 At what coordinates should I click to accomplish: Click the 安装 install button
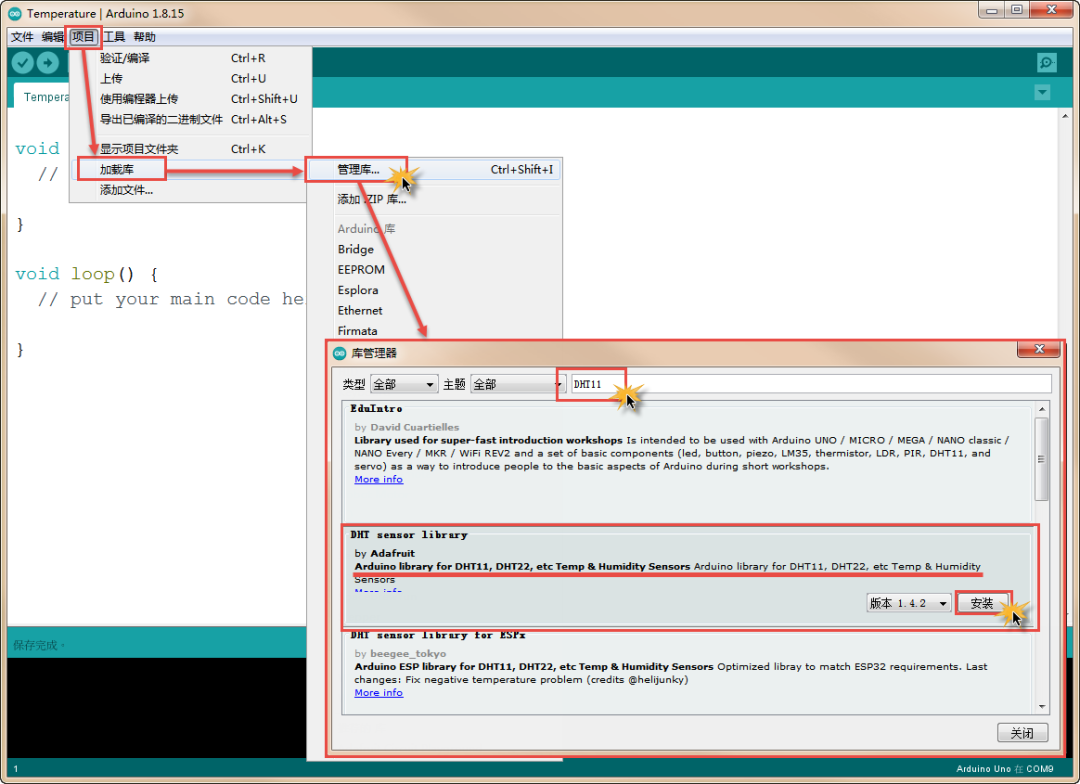tap(981, 604)
